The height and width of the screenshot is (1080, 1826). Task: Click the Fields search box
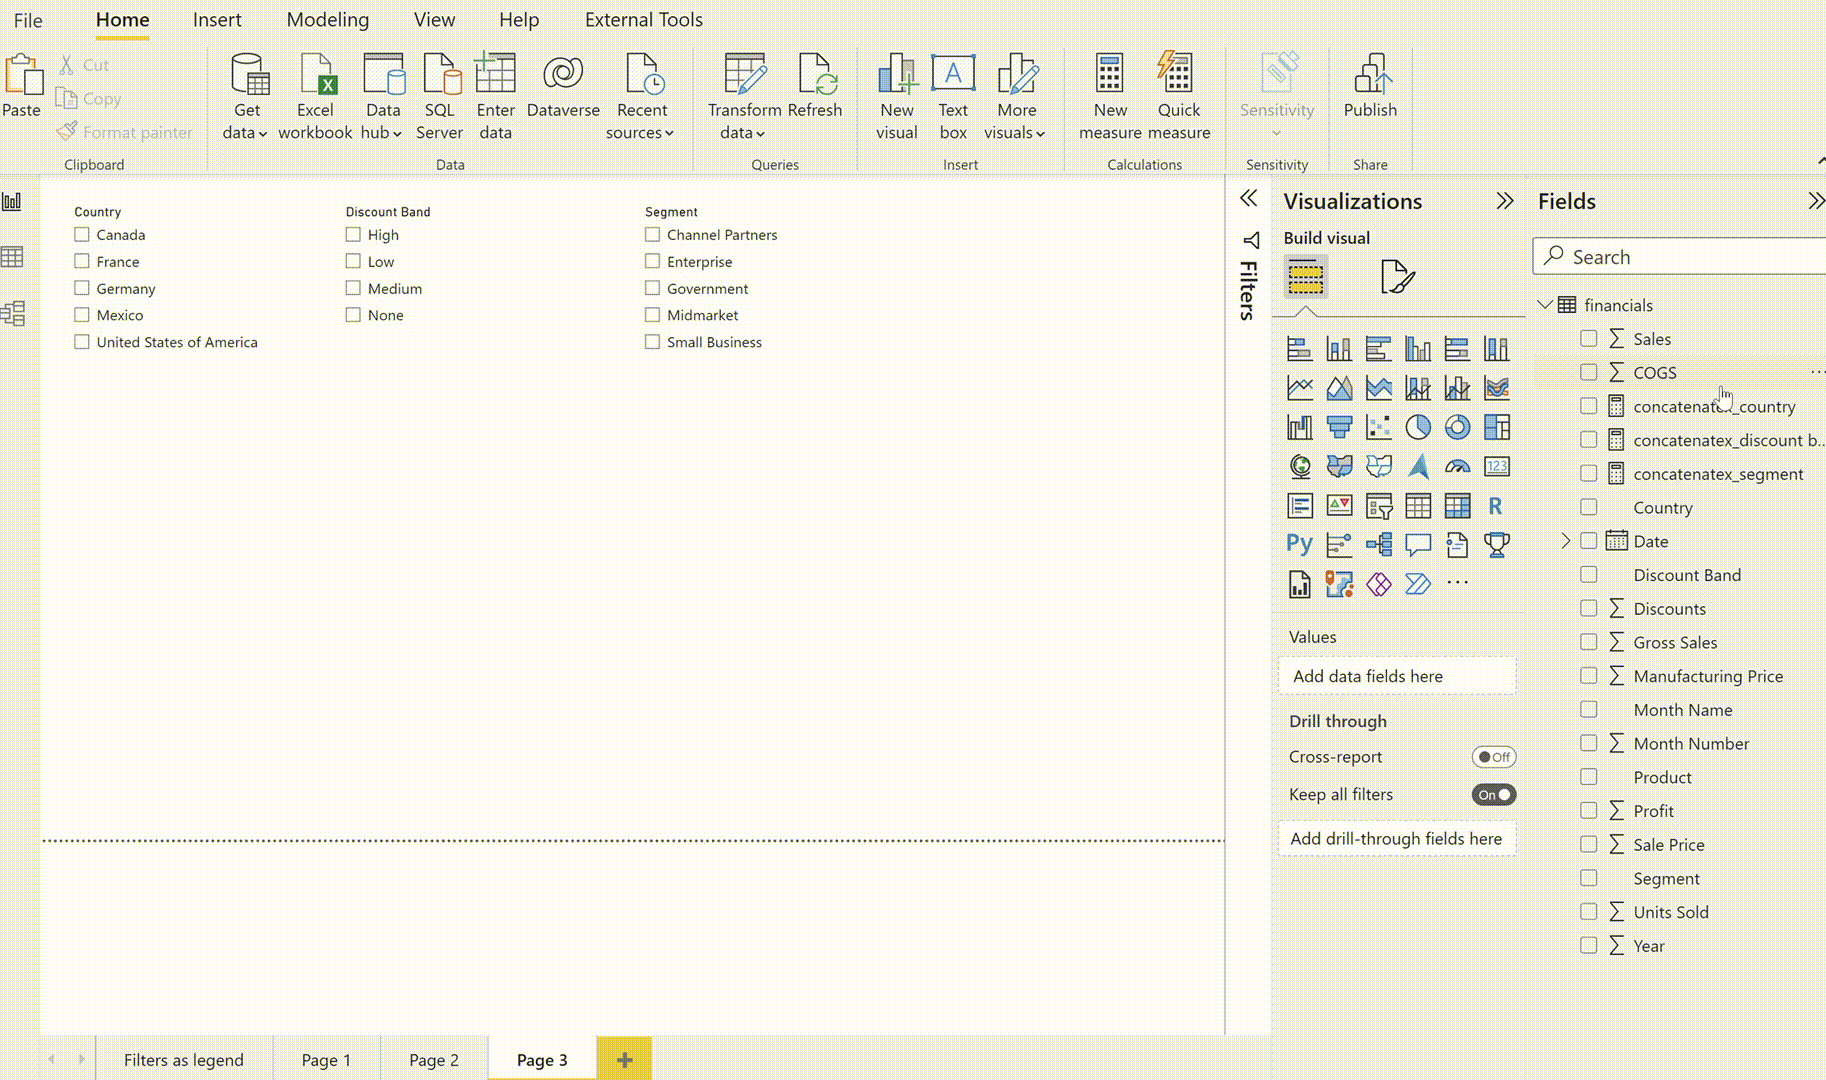[x=1680, y=257]
